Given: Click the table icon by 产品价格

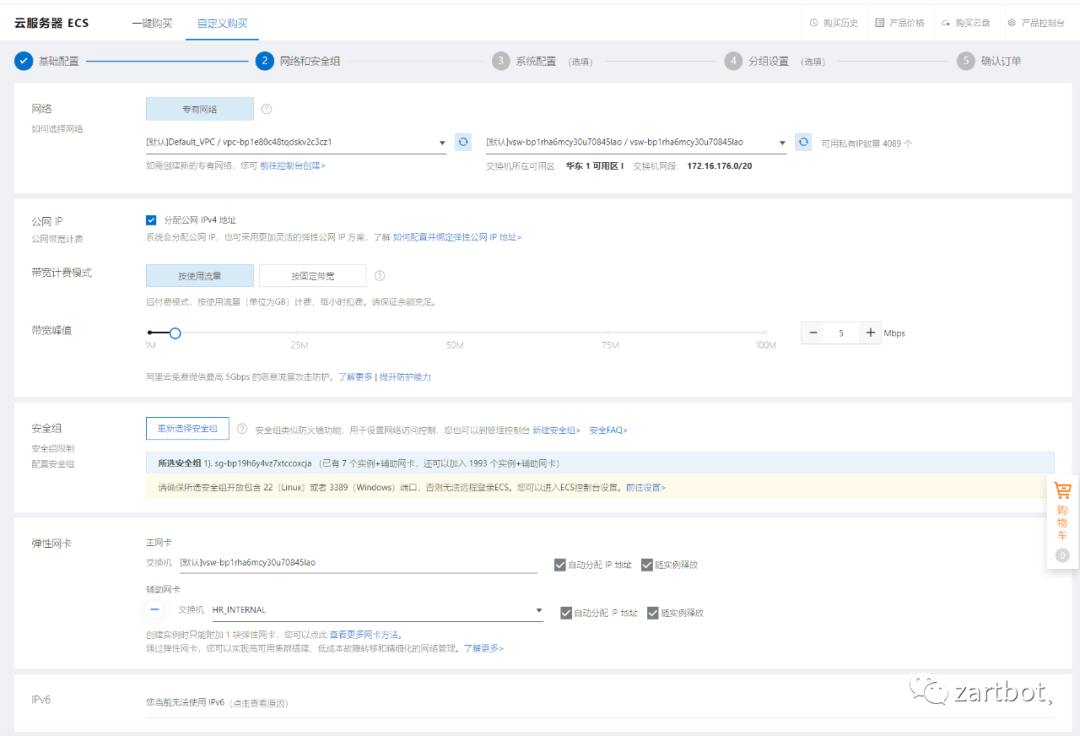Looking at the screenshot, I should (880, 23).
